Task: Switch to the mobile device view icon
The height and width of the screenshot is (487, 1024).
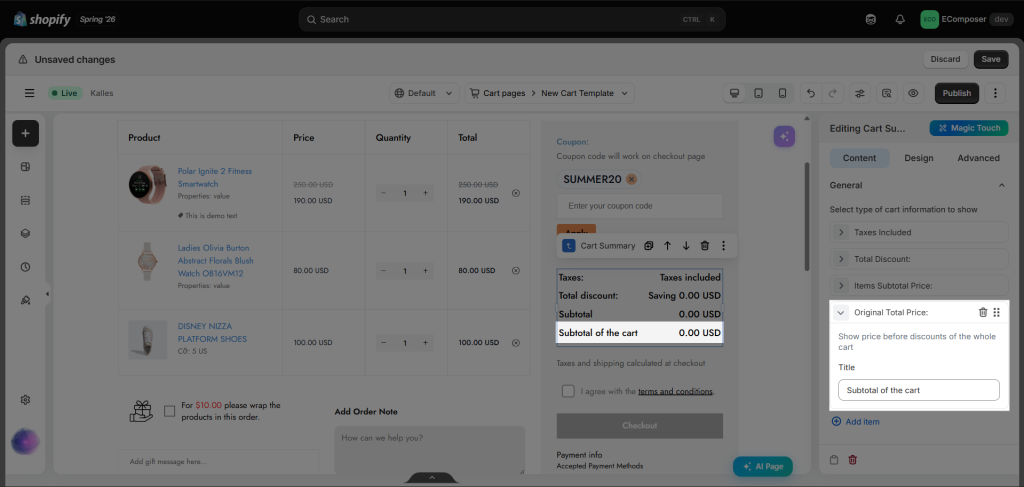Action: (782, 93)
